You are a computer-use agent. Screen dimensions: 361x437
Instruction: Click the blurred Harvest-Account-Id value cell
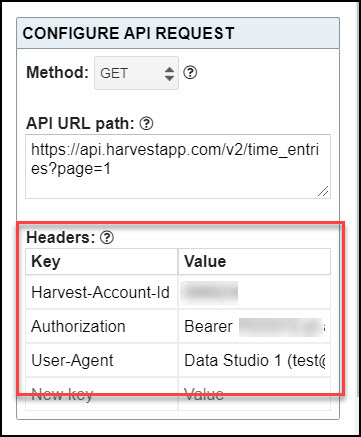(x=254, y=292)
